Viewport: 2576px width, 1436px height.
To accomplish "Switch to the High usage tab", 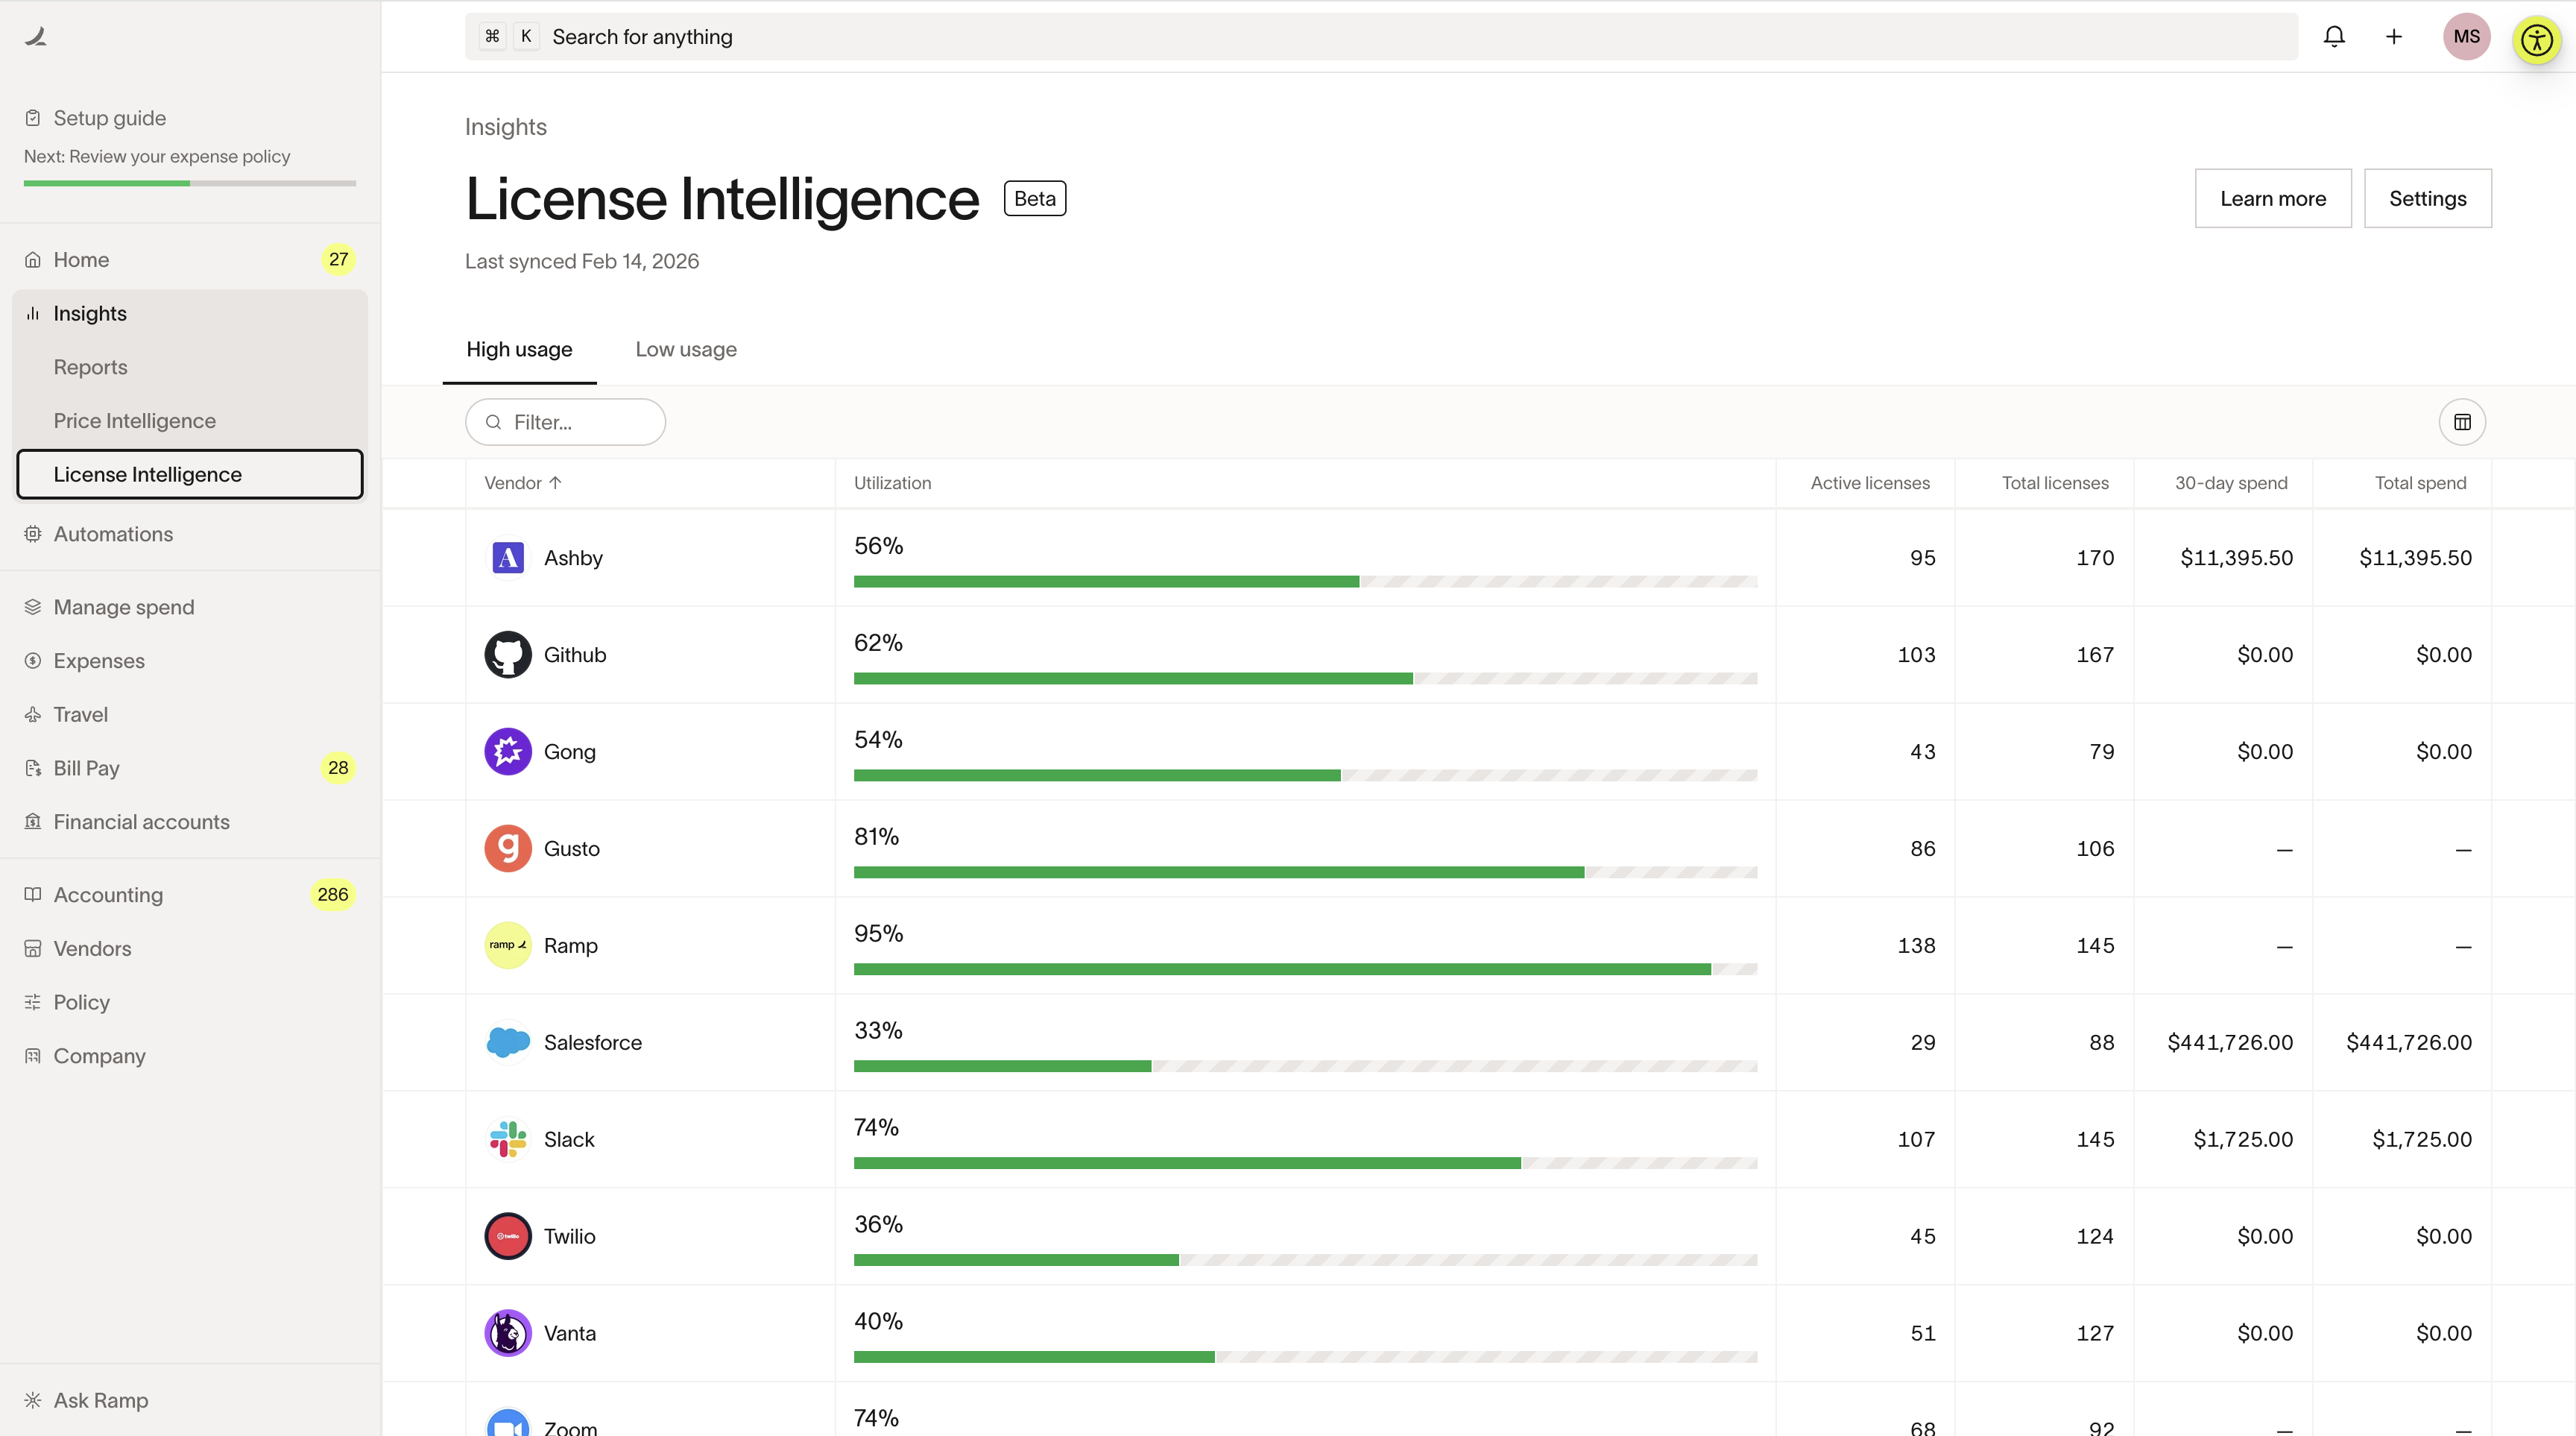I will (519, 349).
